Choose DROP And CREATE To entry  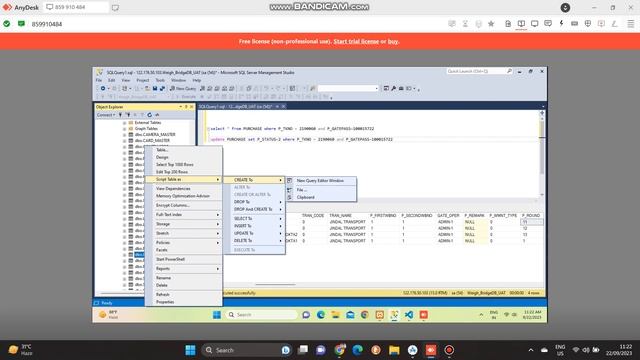coord(254,209)
